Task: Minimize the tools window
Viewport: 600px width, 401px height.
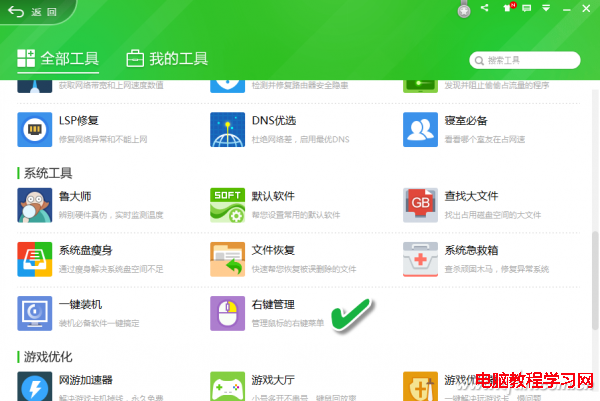Action: click(x=567, y=8)
